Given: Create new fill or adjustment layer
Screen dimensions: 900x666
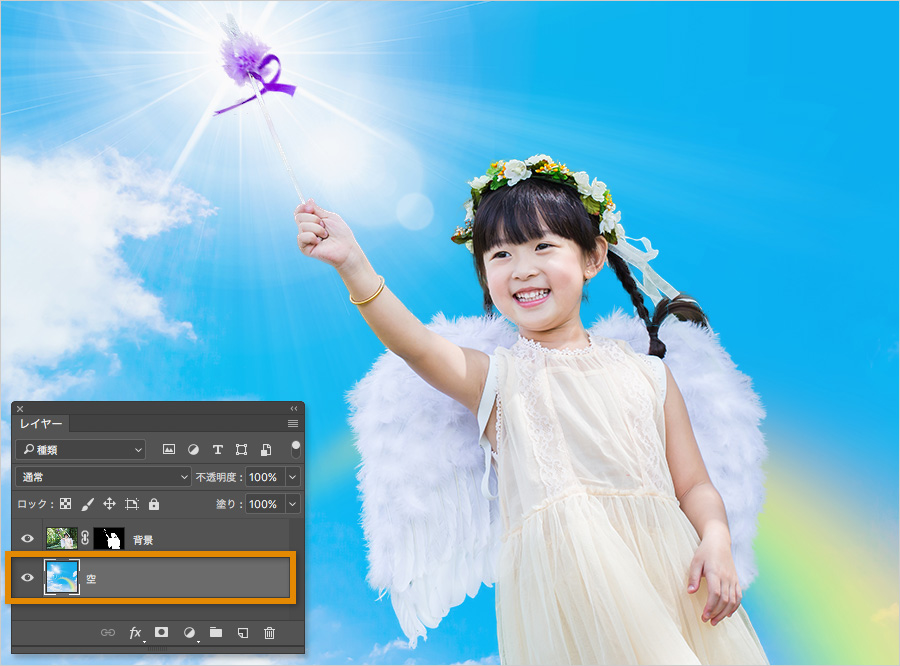Looking at the screenshot, I should point(189,633).
